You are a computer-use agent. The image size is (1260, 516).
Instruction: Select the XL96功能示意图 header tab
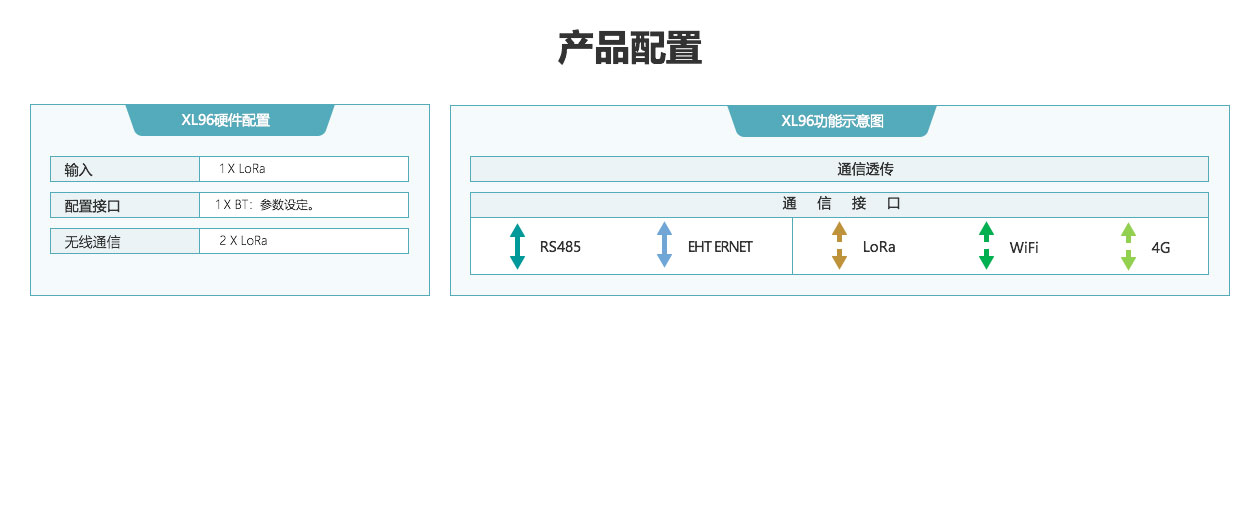(x=832, y=121)
